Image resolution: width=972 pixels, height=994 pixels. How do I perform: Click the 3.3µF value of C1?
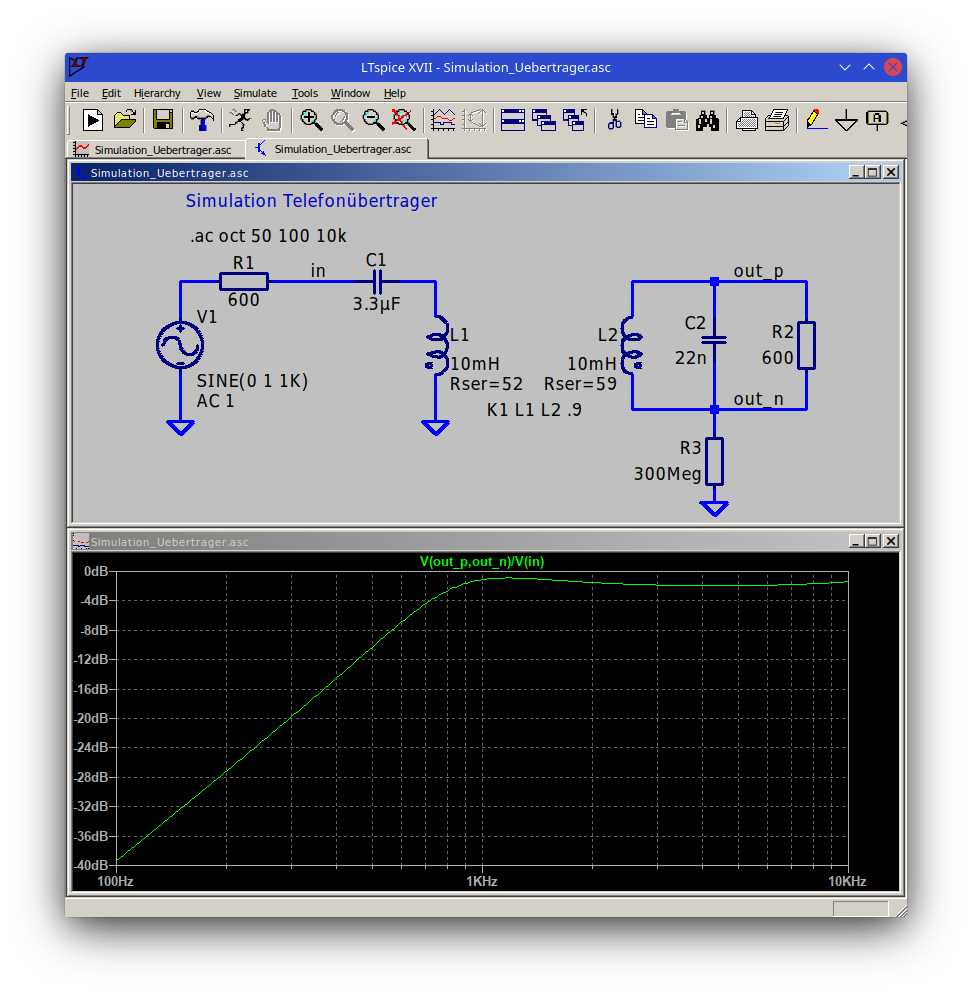(x=377, y=304)
